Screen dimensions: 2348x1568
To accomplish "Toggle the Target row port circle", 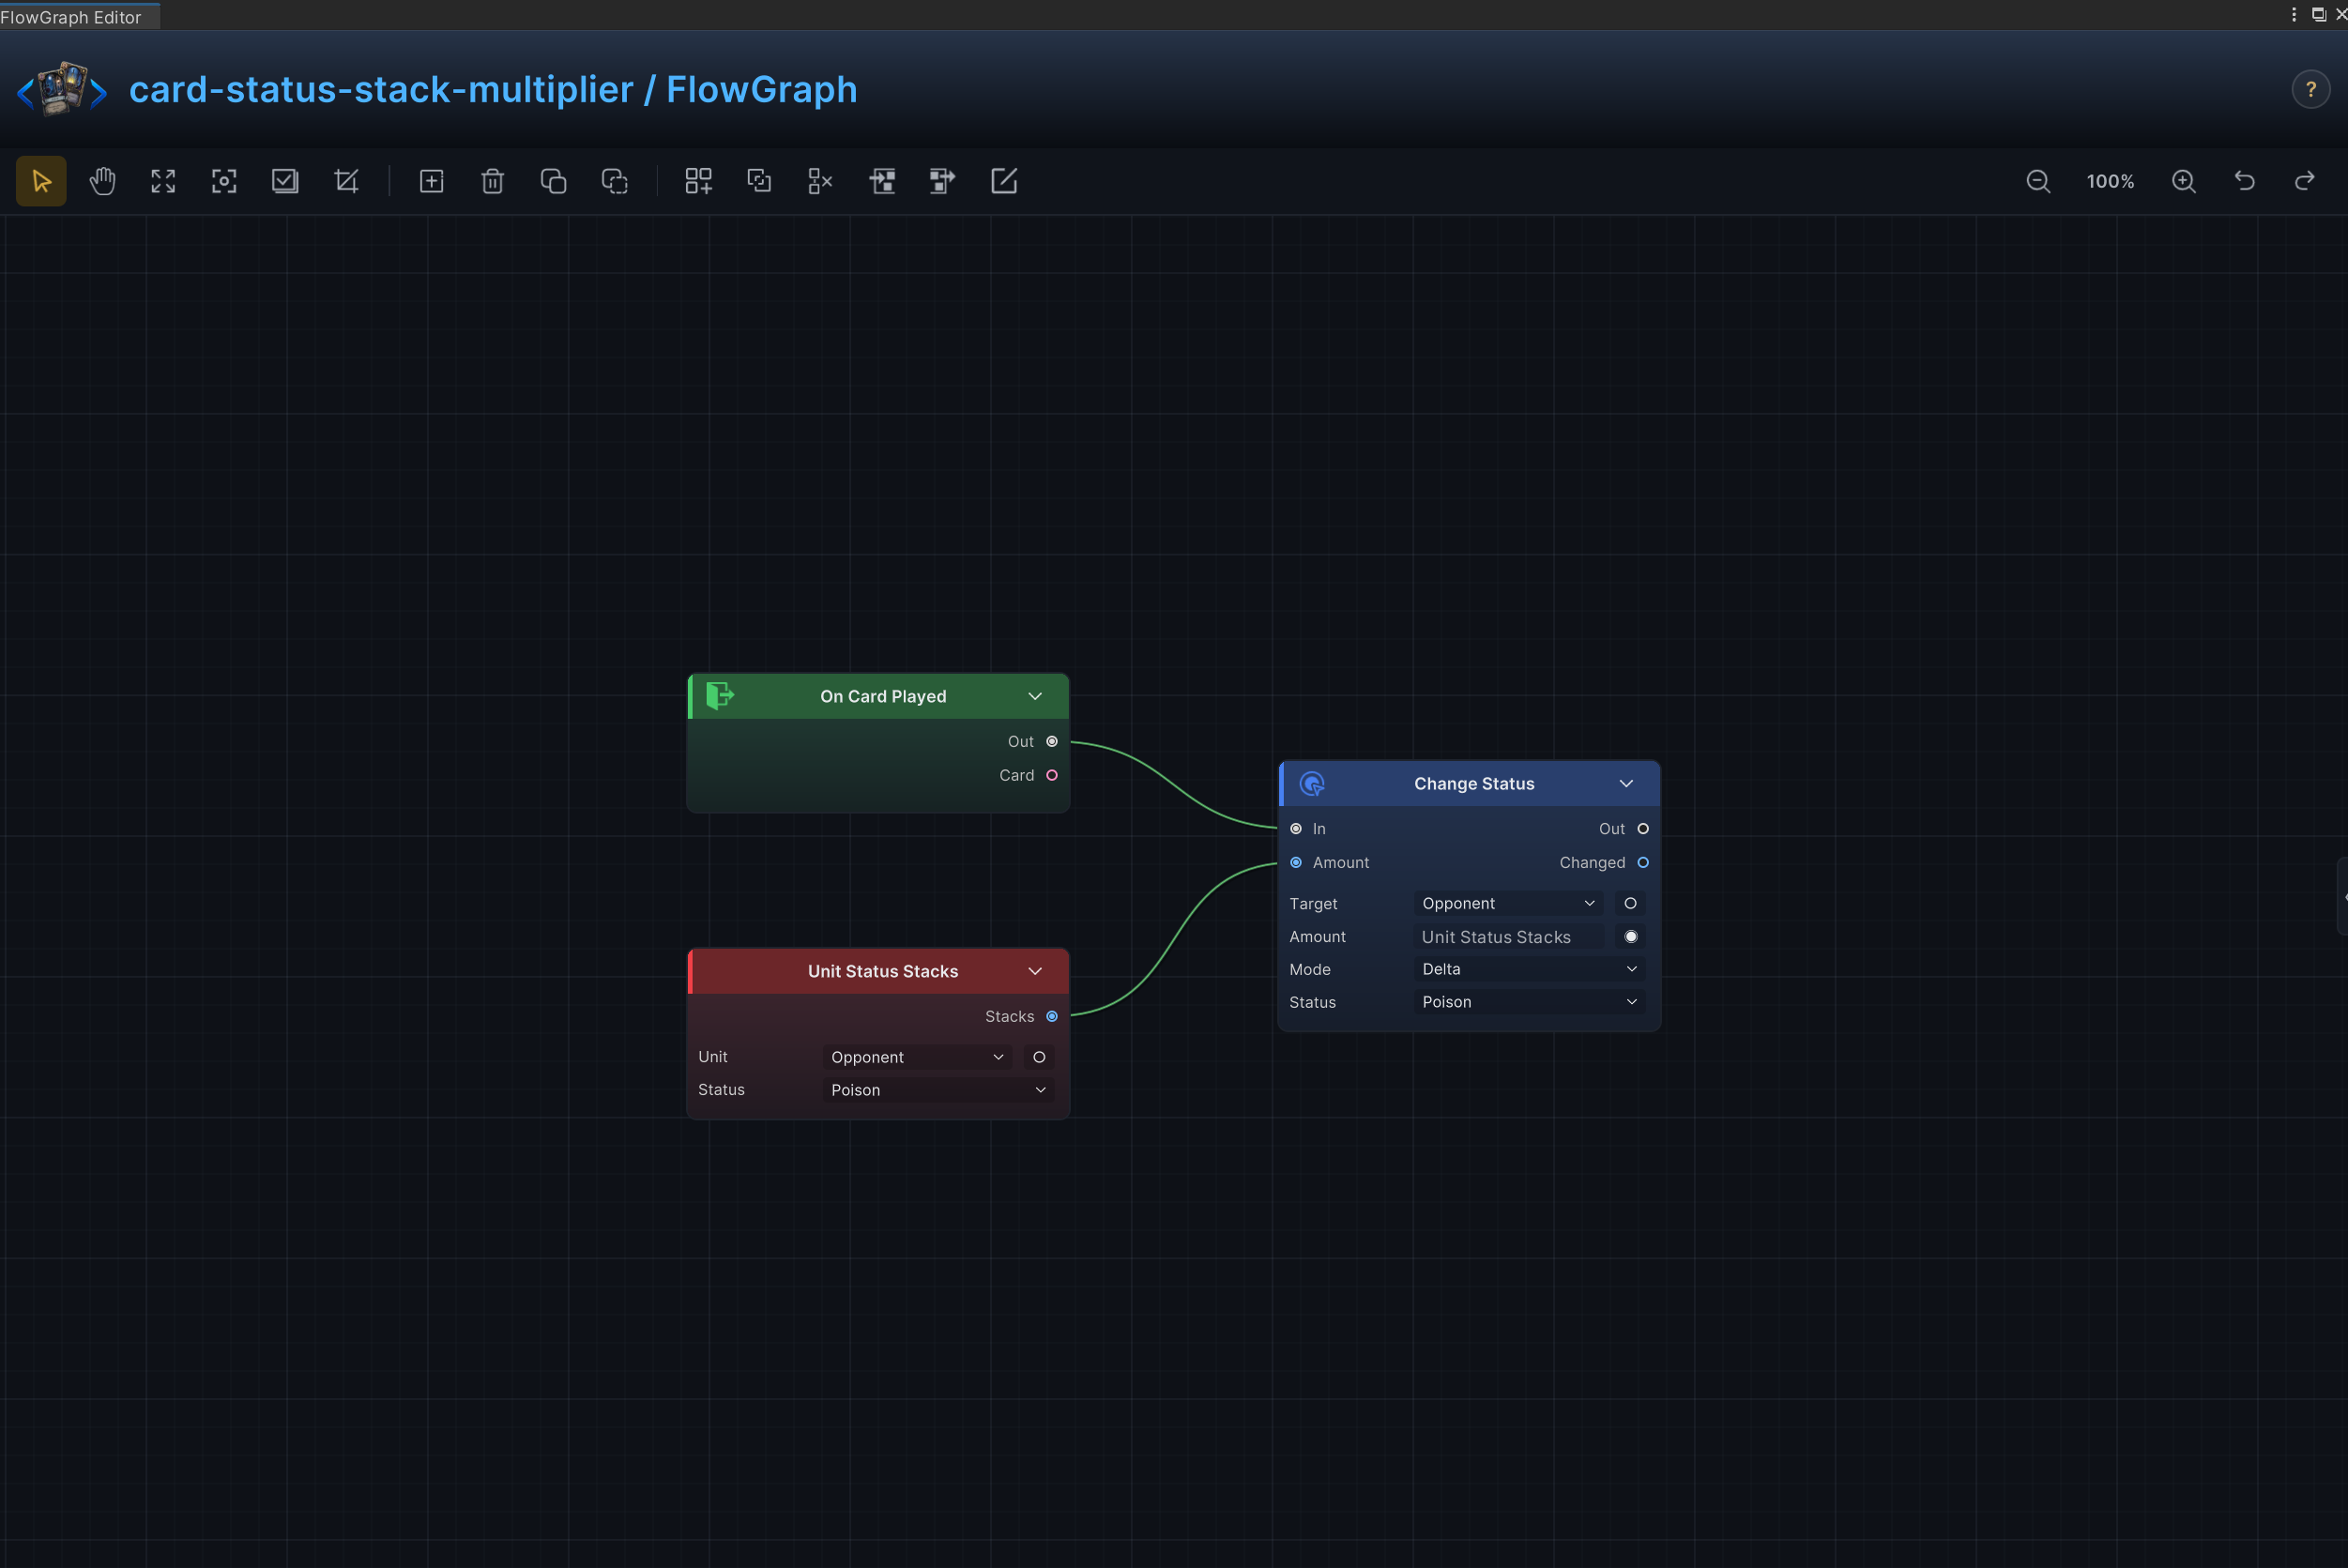I will point(1630,903).
